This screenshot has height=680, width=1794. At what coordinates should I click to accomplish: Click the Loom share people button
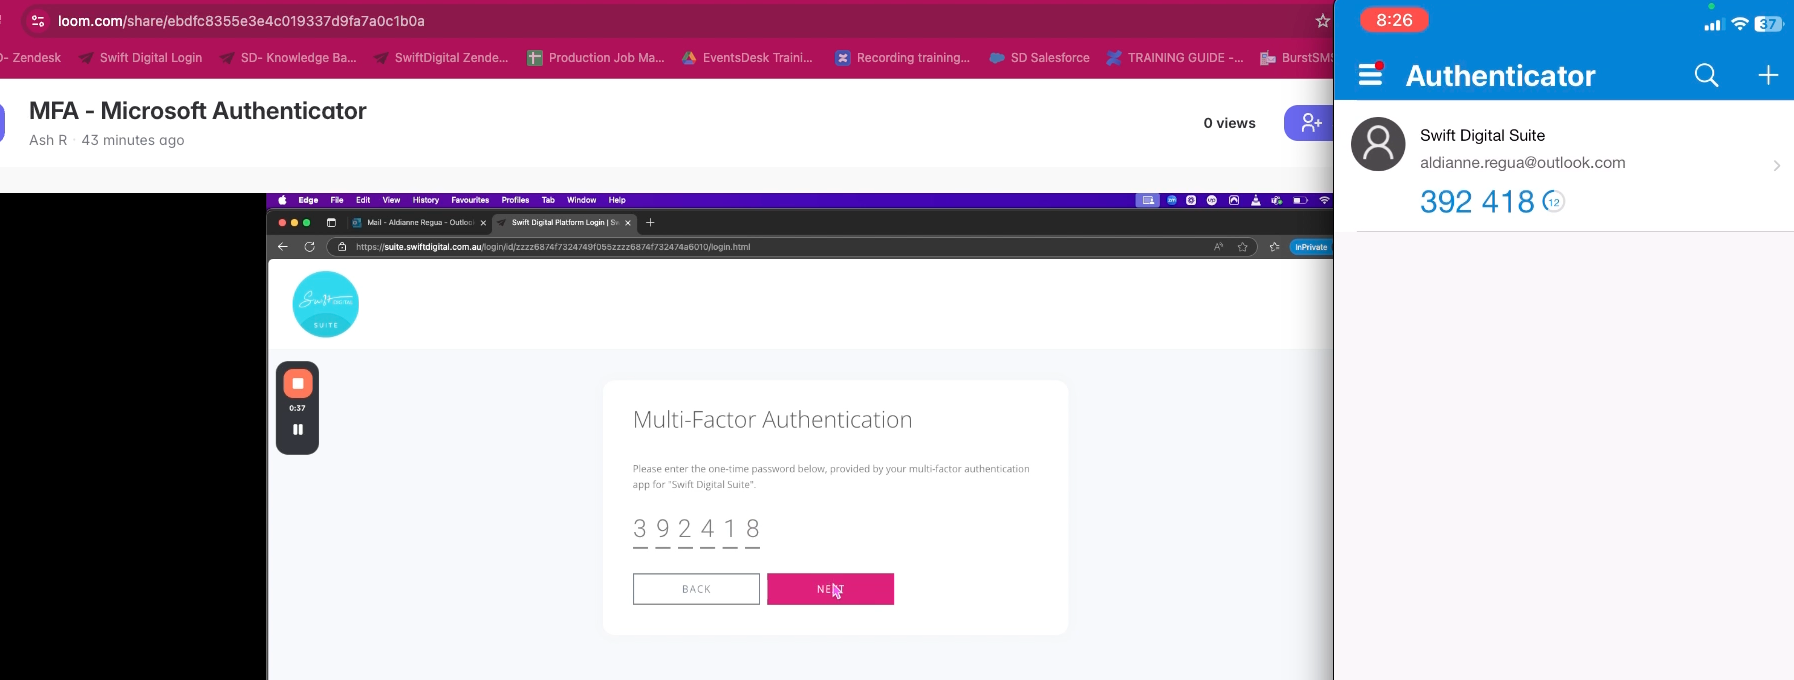click(1309, 123)
